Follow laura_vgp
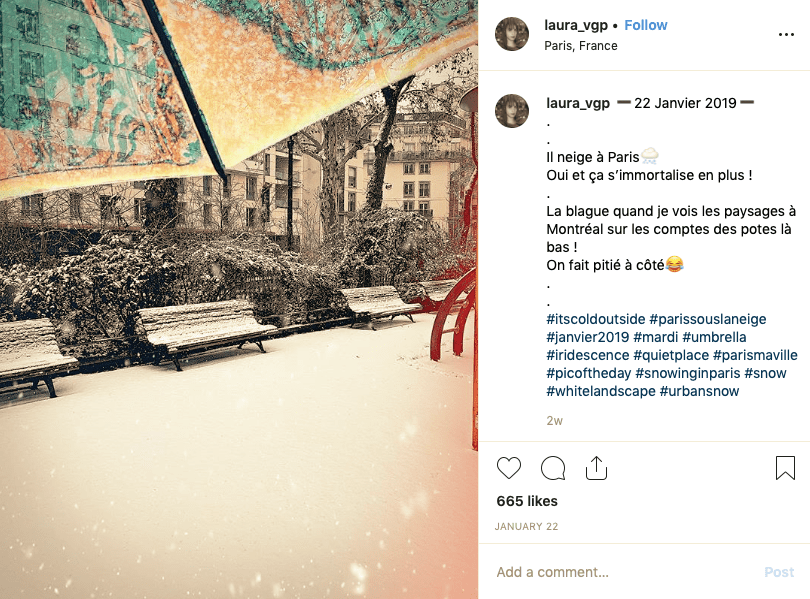 646,25
